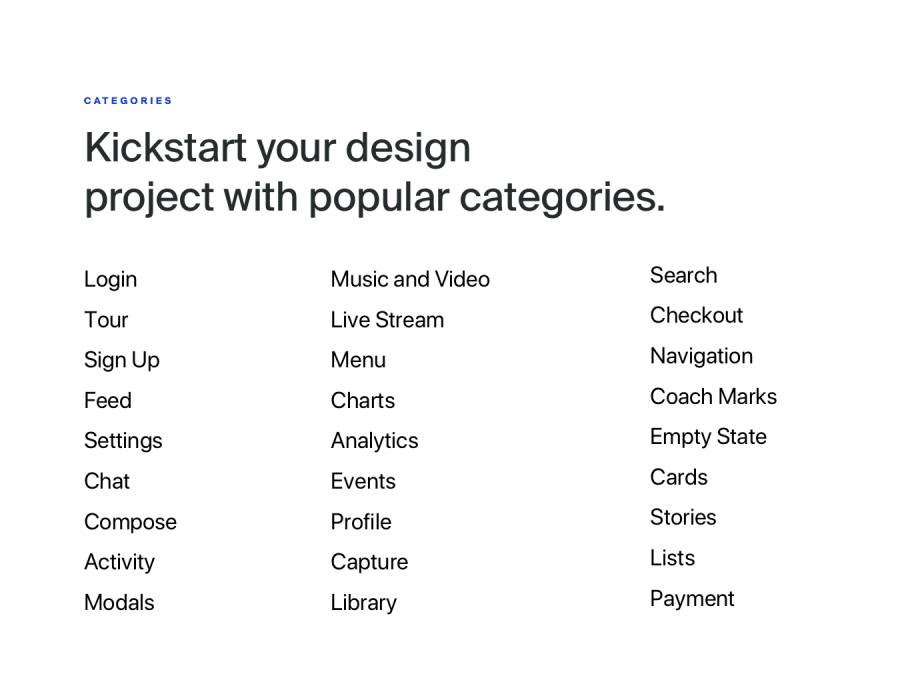This screenshot has width=900, height=680.
Task: Select the Empty State category
Action: point(708,437)
